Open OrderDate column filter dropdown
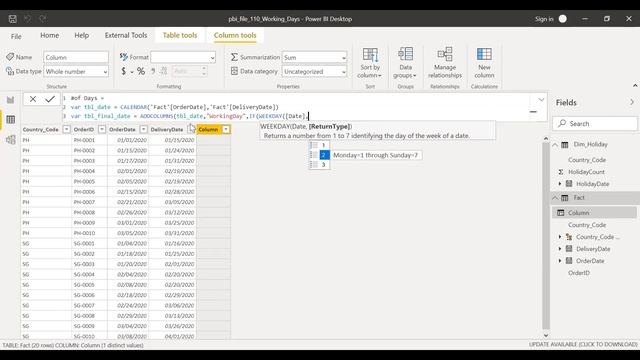Screen dimensions: 640x360 click(x=143, y=129)
